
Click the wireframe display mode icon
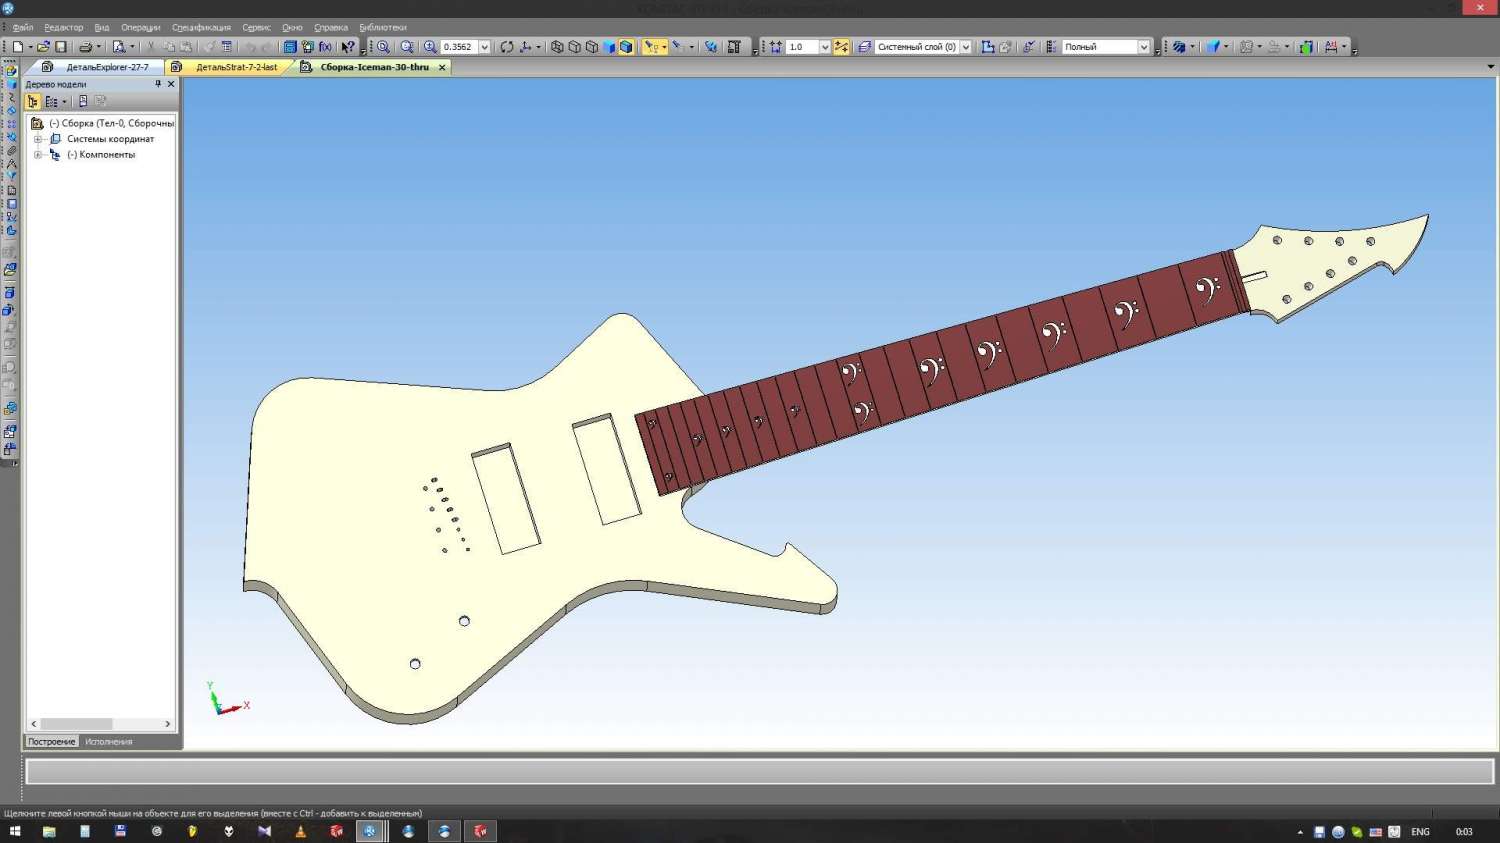coord(557,47)
